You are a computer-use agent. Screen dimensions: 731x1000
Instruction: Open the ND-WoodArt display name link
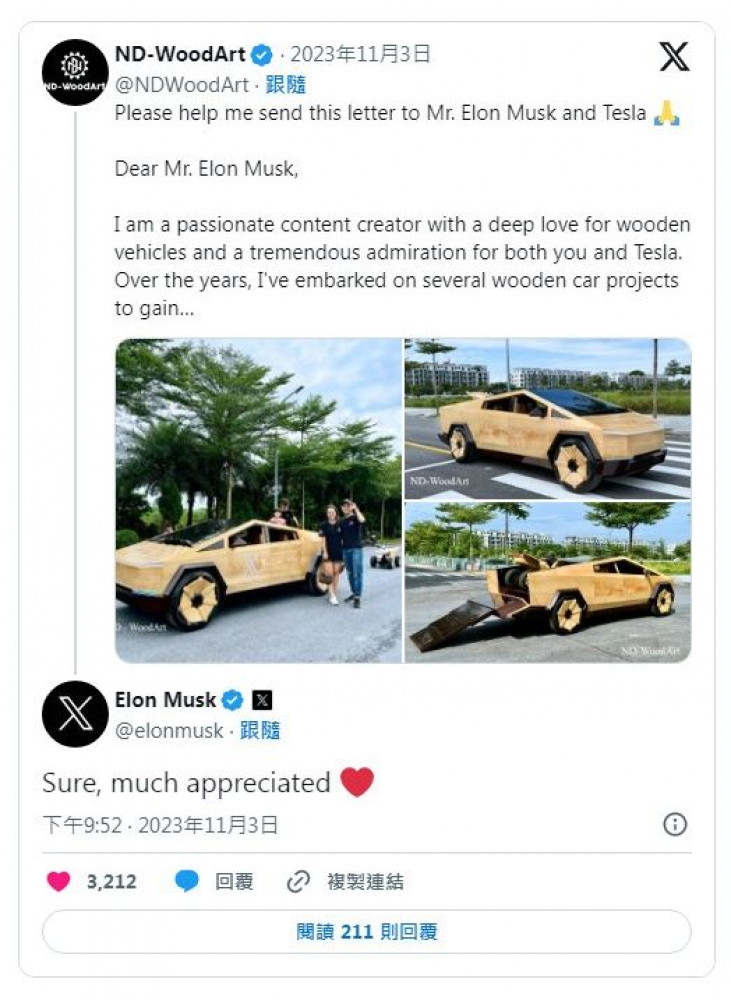[x=180, y=55]
